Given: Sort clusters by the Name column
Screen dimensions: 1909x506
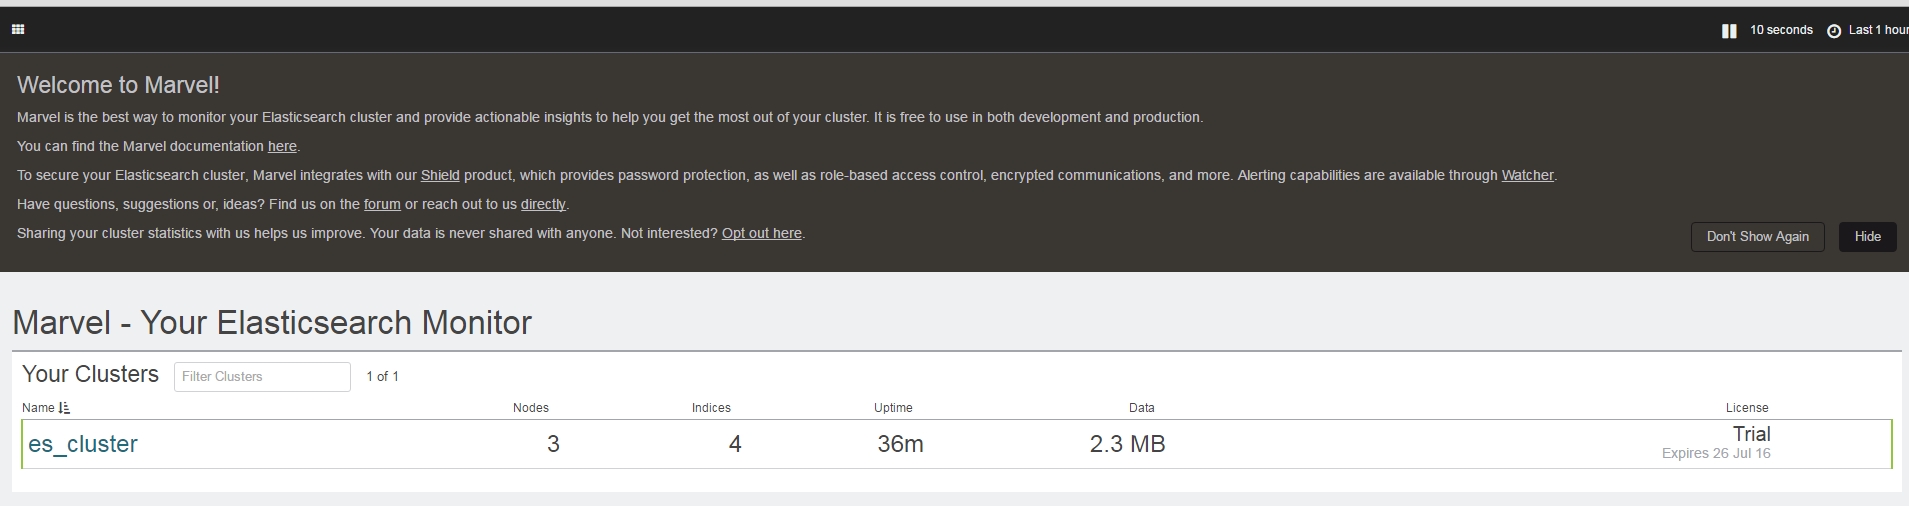Looking at the screenshot, I should [x=46, y=408].
